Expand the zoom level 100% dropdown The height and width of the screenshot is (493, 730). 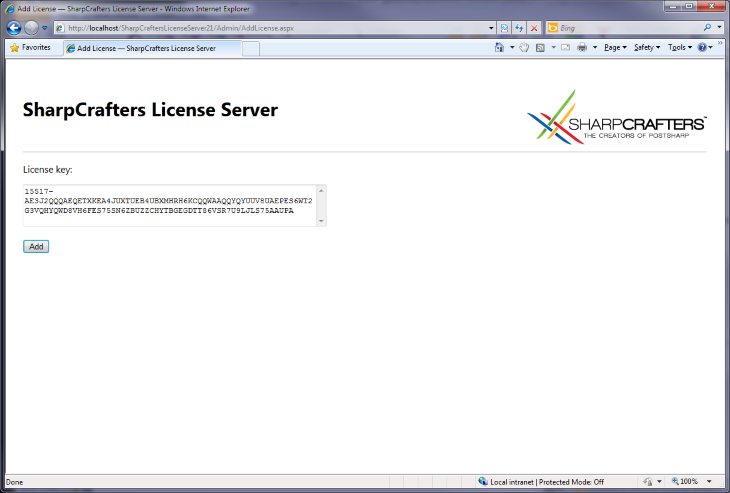689,482
